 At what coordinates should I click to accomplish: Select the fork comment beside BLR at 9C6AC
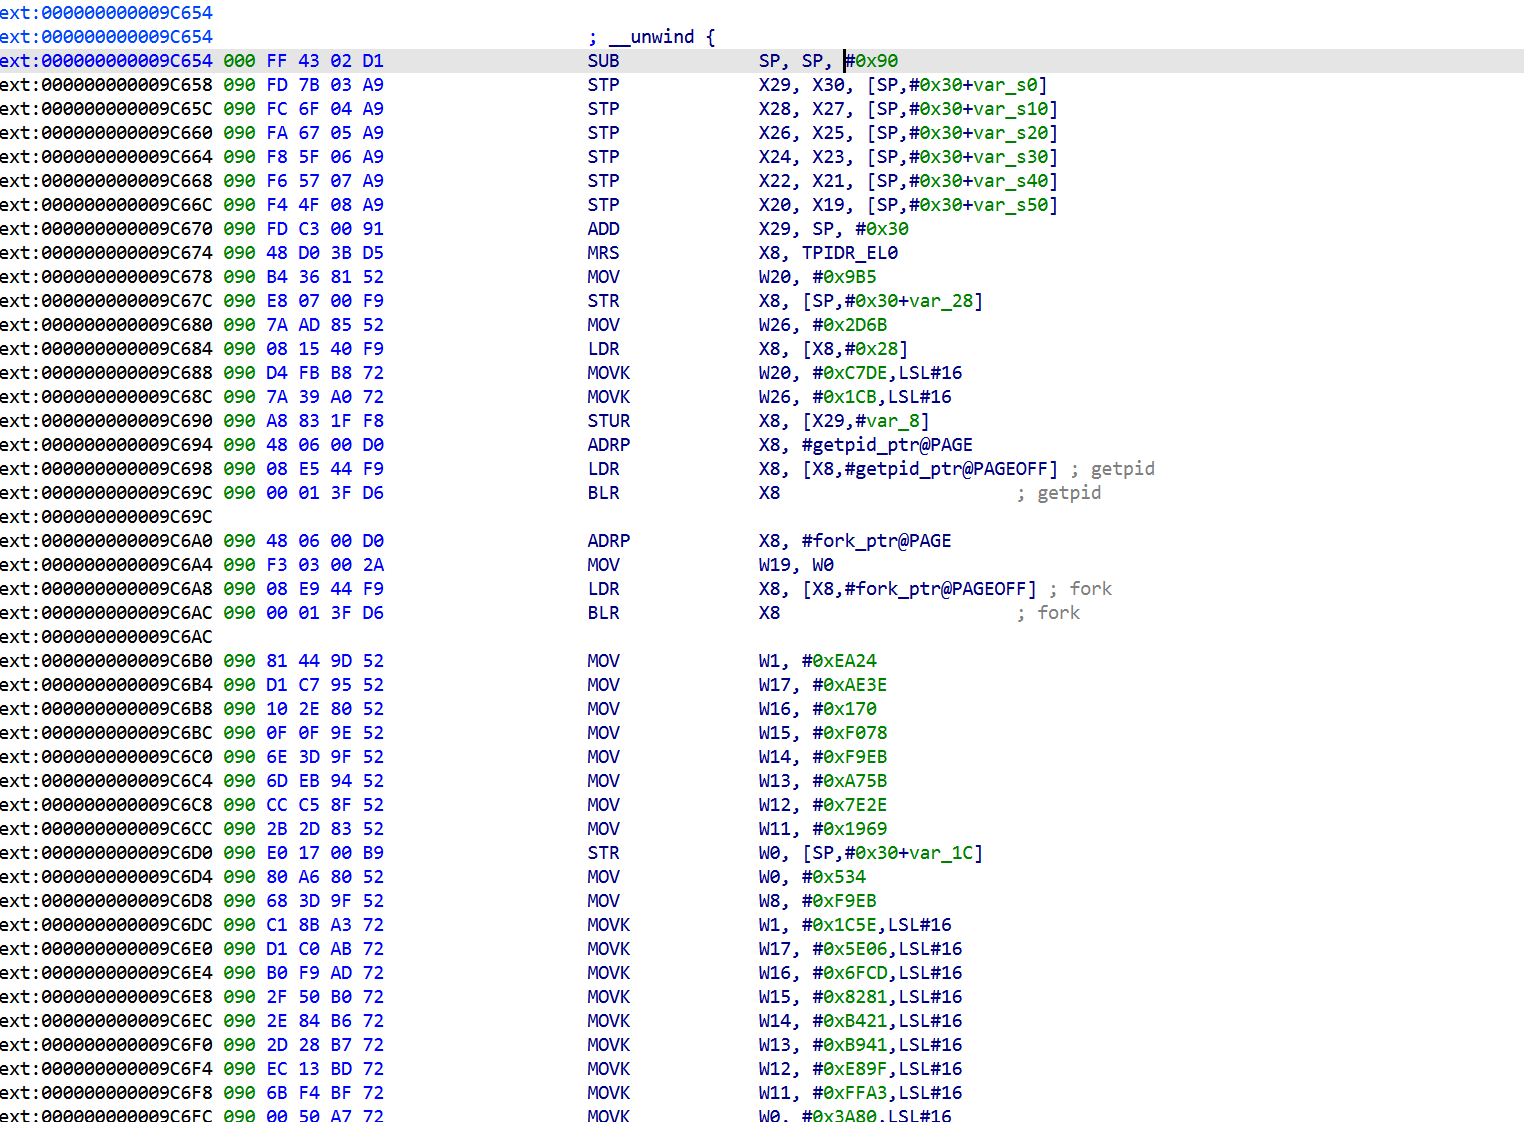[x=1059, y=613]
